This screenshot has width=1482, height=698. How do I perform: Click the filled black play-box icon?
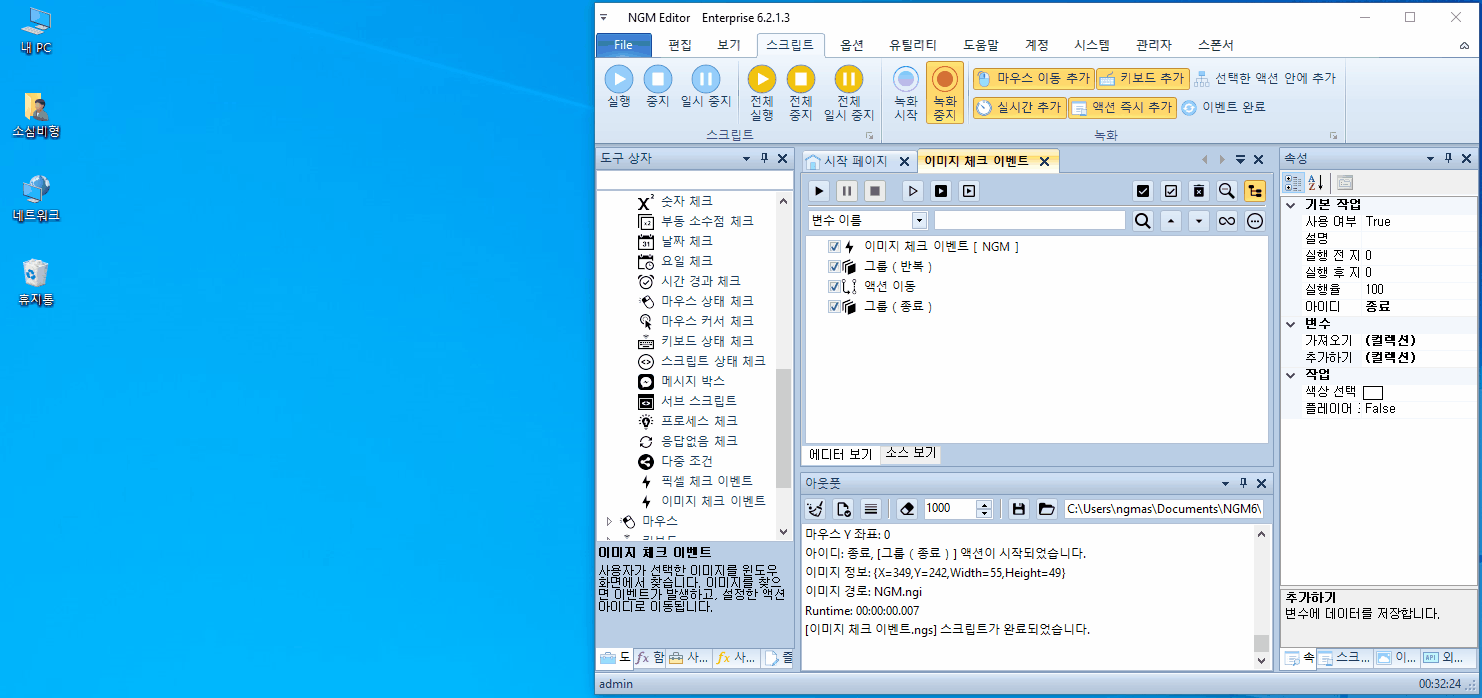pos(941,191)
